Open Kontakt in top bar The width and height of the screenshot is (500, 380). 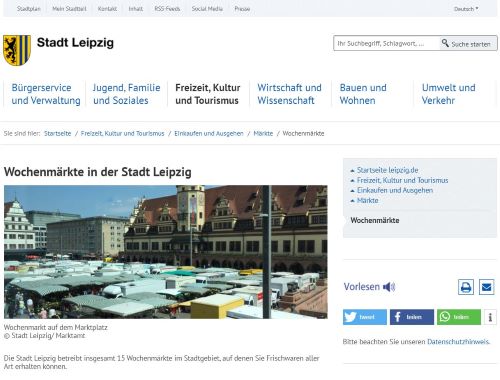(x=107, y=9)
